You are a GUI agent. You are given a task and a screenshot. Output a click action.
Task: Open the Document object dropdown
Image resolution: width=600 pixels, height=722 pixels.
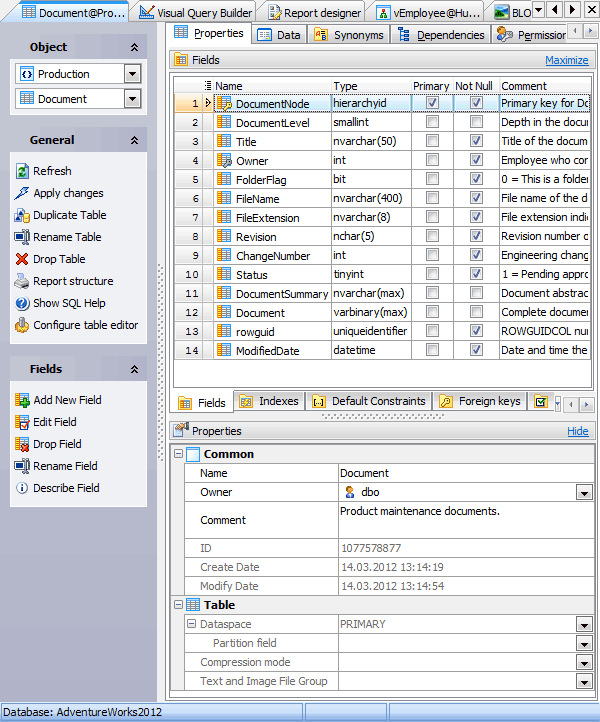pyautogui.click(x=132, y=99)
